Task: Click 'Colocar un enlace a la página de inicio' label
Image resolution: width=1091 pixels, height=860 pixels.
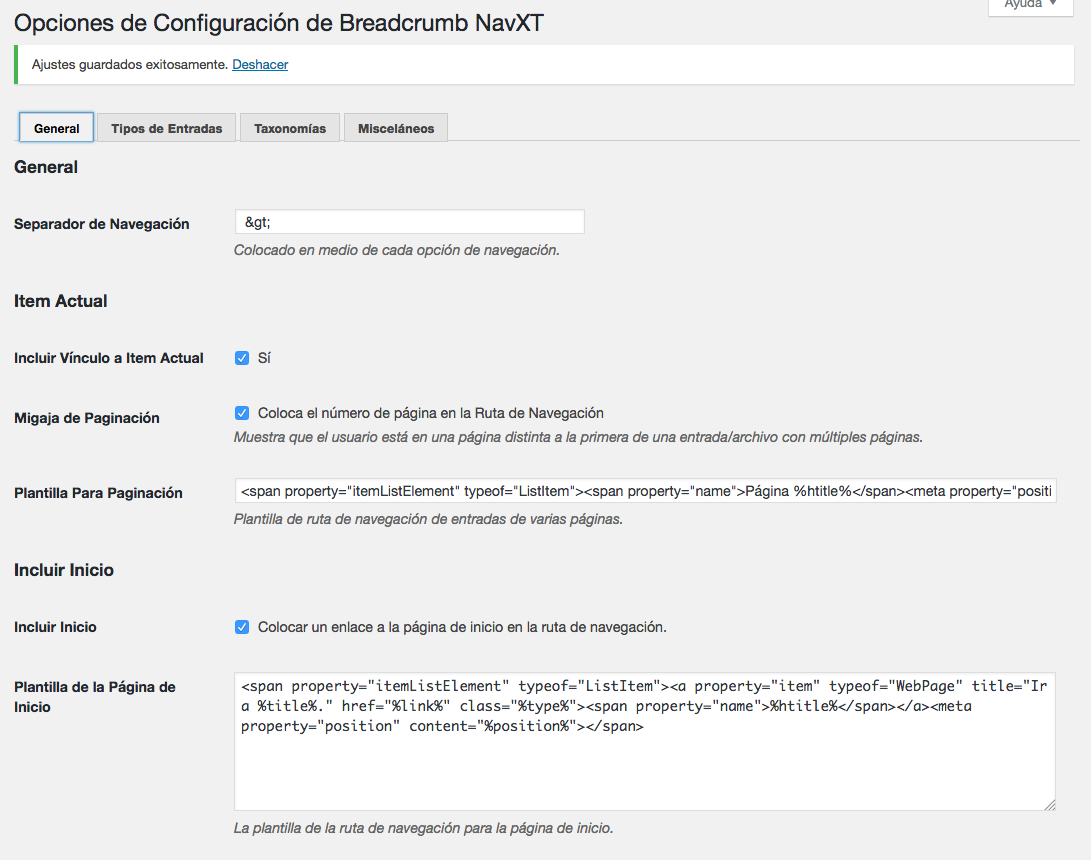Action: pos(462,627)
